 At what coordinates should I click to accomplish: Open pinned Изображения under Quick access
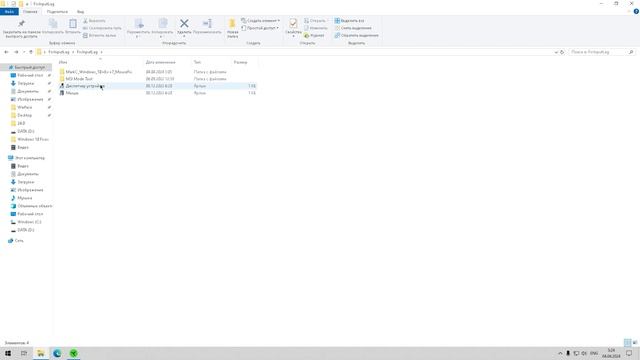pos(30,100)
